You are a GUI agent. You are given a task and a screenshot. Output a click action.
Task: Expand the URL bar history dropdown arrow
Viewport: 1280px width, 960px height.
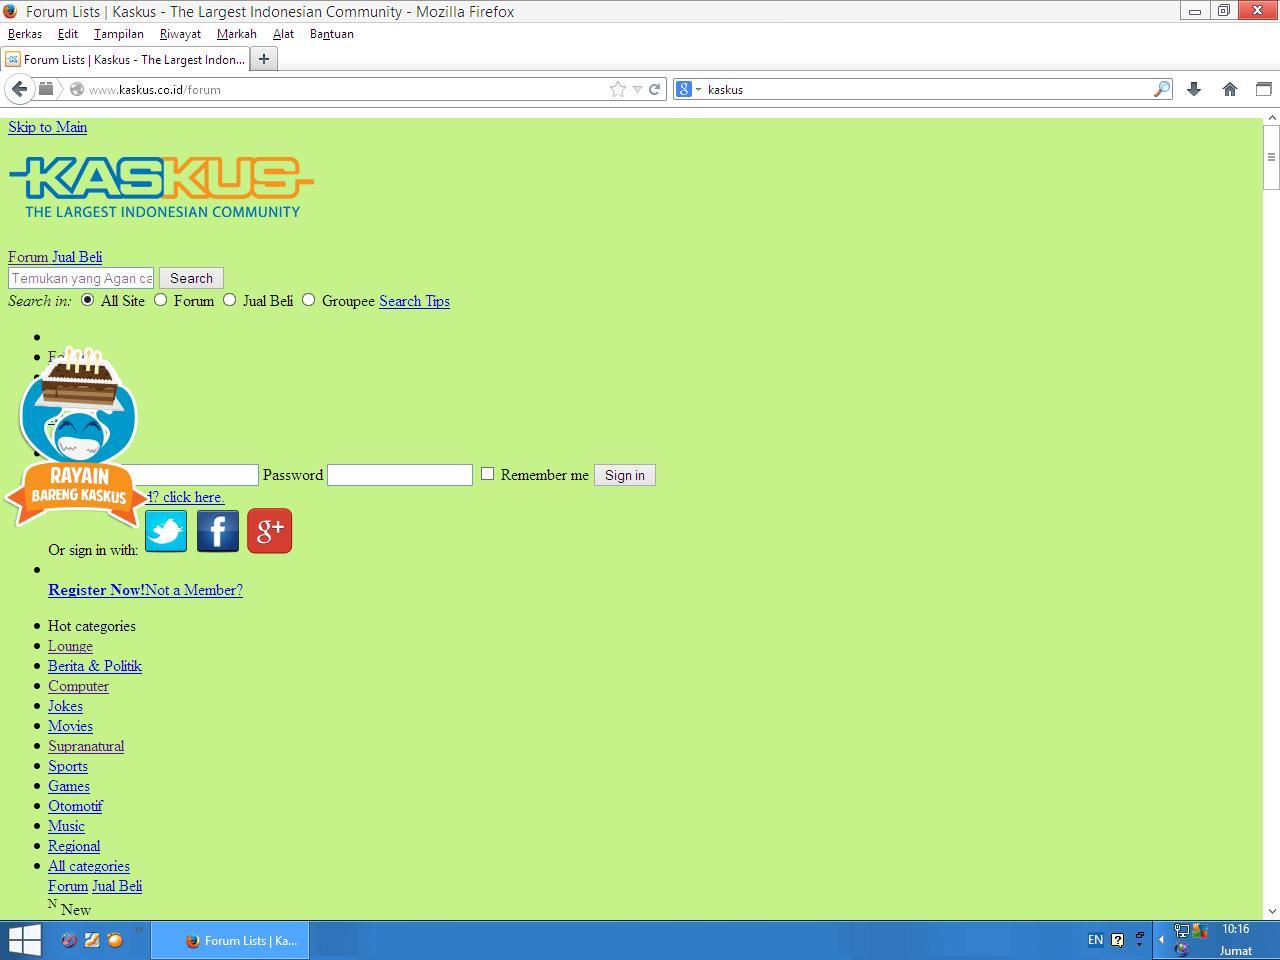(x=637, y=89)
